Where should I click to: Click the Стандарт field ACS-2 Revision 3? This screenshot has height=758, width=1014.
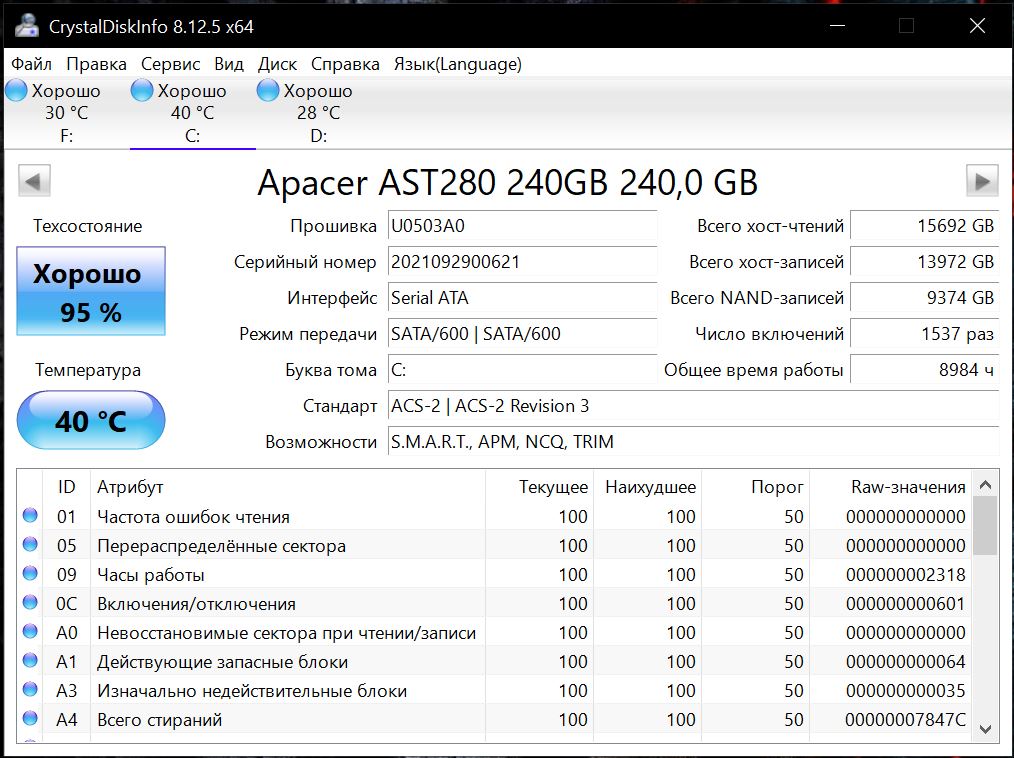pyautogui.click(x=693, y=406)
